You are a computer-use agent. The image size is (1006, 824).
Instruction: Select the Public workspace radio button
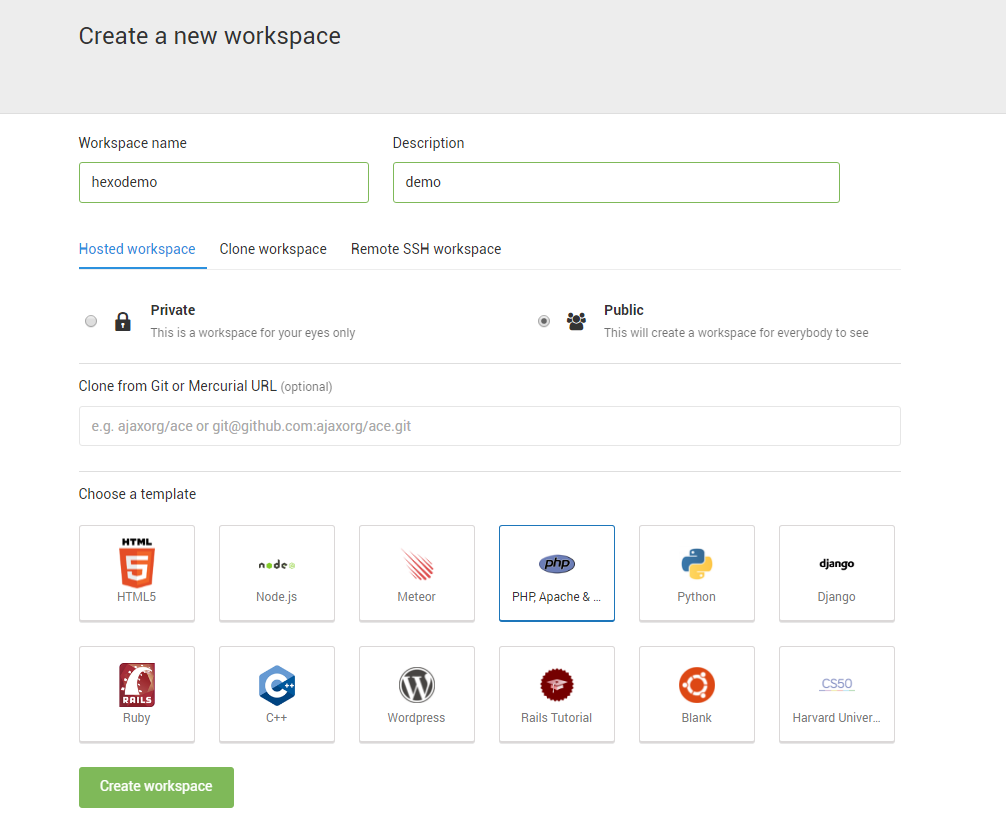pos(544,321)
